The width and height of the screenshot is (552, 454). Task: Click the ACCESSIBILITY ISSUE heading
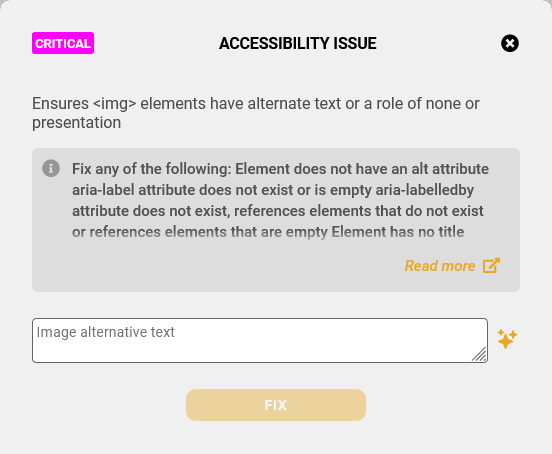pyautogui.click(x=298, y=43)
